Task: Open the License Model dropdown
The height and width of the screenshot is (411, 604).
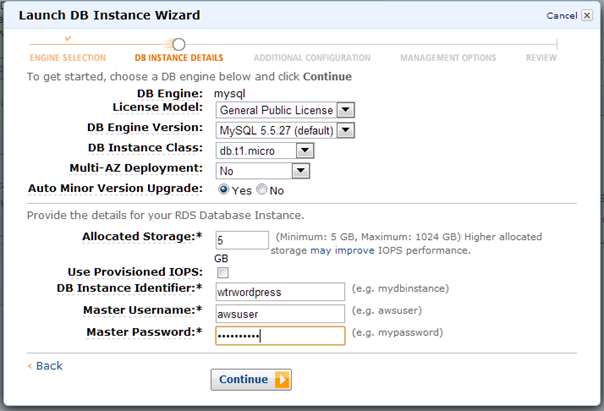Action: click(x=346, y=109)
